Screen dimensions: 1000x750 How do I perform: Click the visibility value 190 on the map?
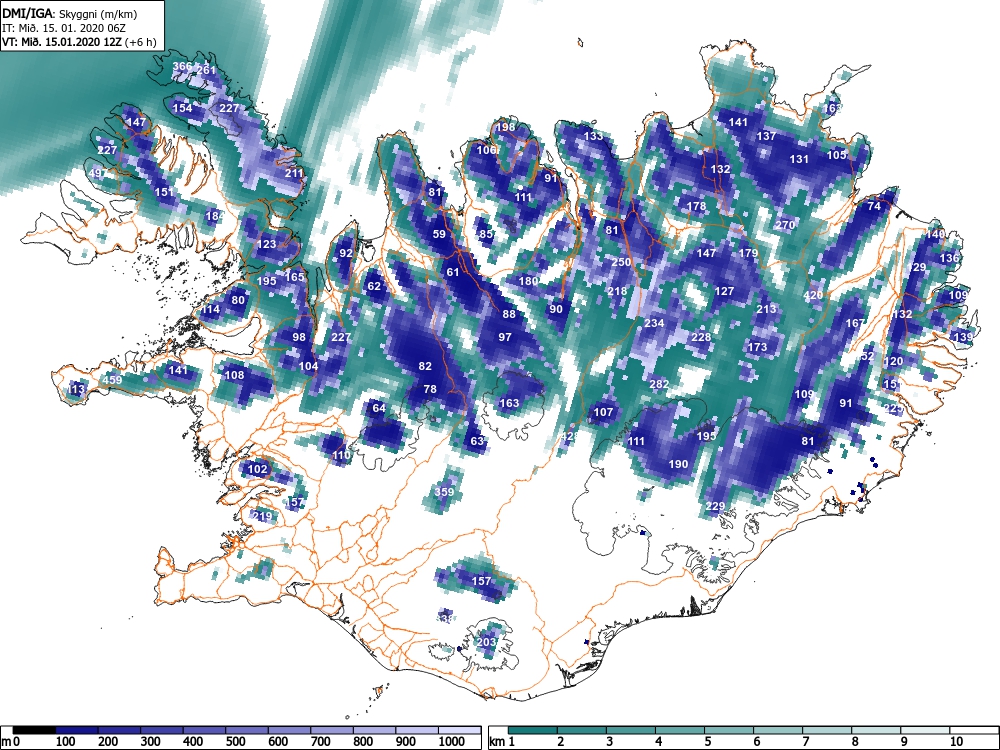(x=678, y=464)
